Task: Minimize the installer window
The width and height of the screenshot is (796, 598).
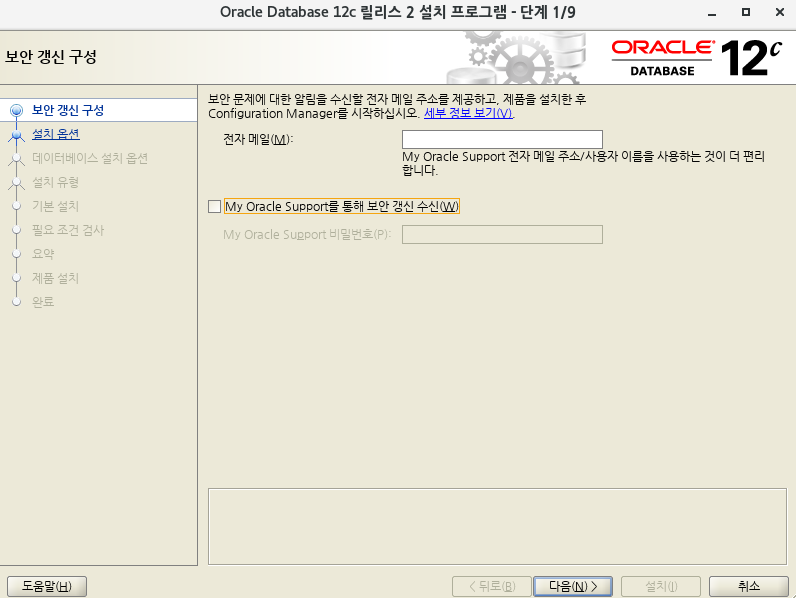Action: [712, 13]
